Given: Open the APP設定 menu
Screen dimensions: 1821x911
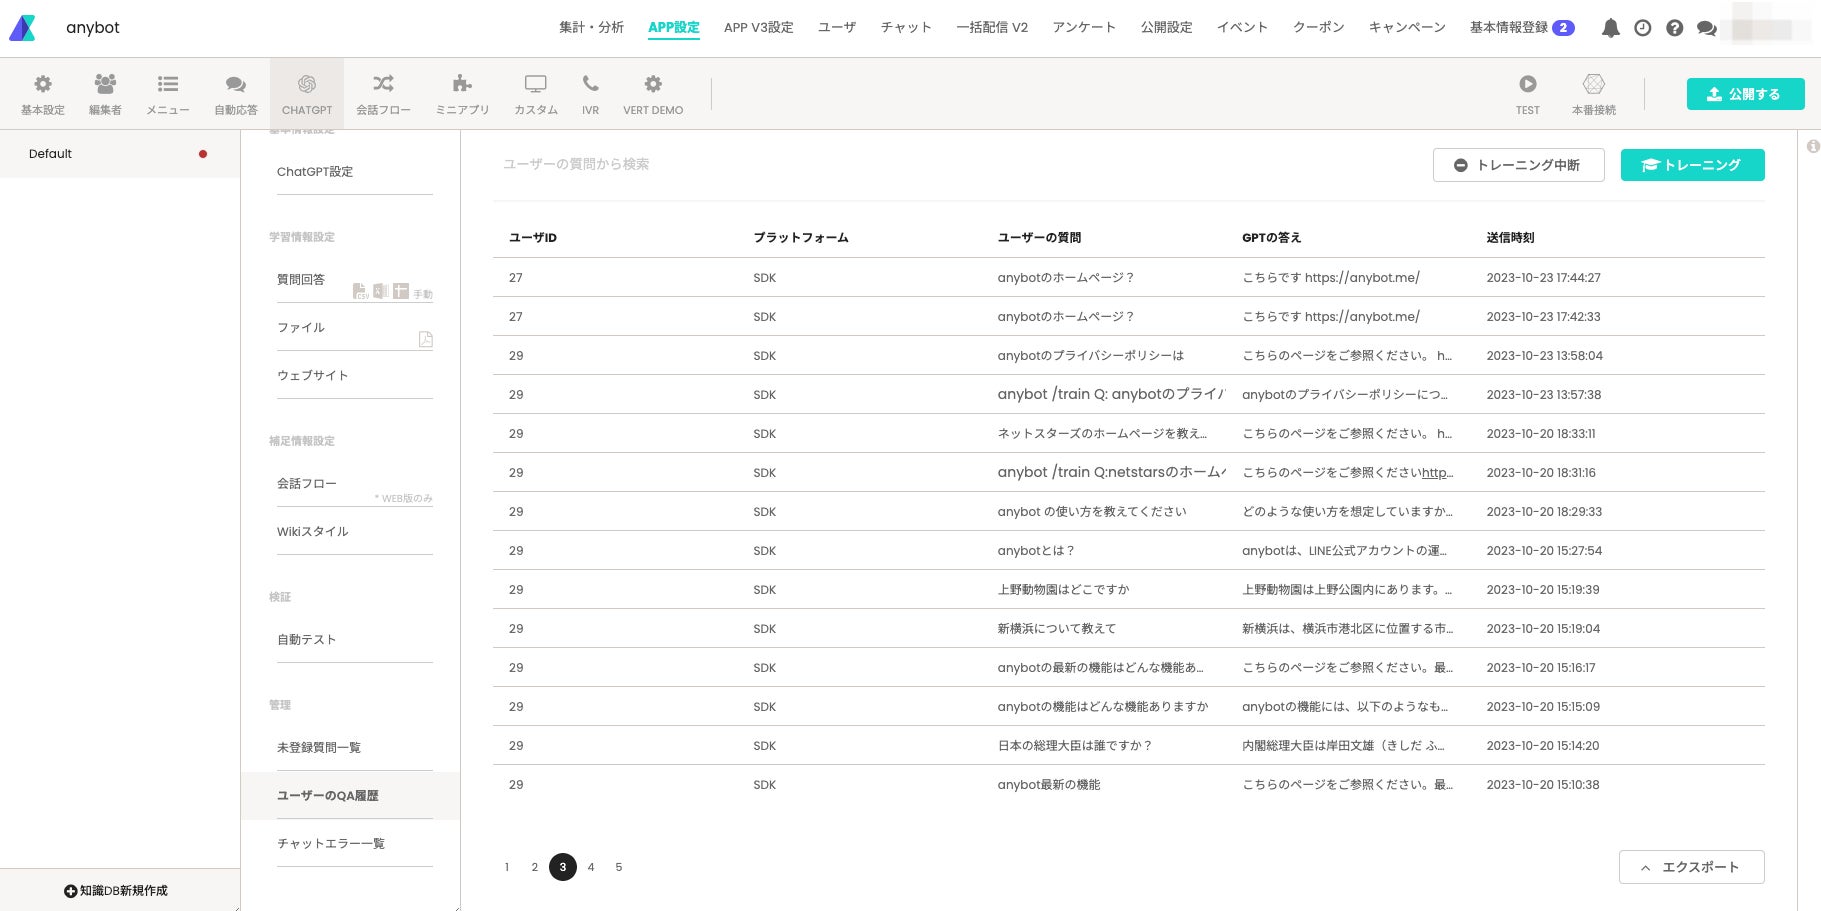Looking at the screenshot, I should coord(674,28).
